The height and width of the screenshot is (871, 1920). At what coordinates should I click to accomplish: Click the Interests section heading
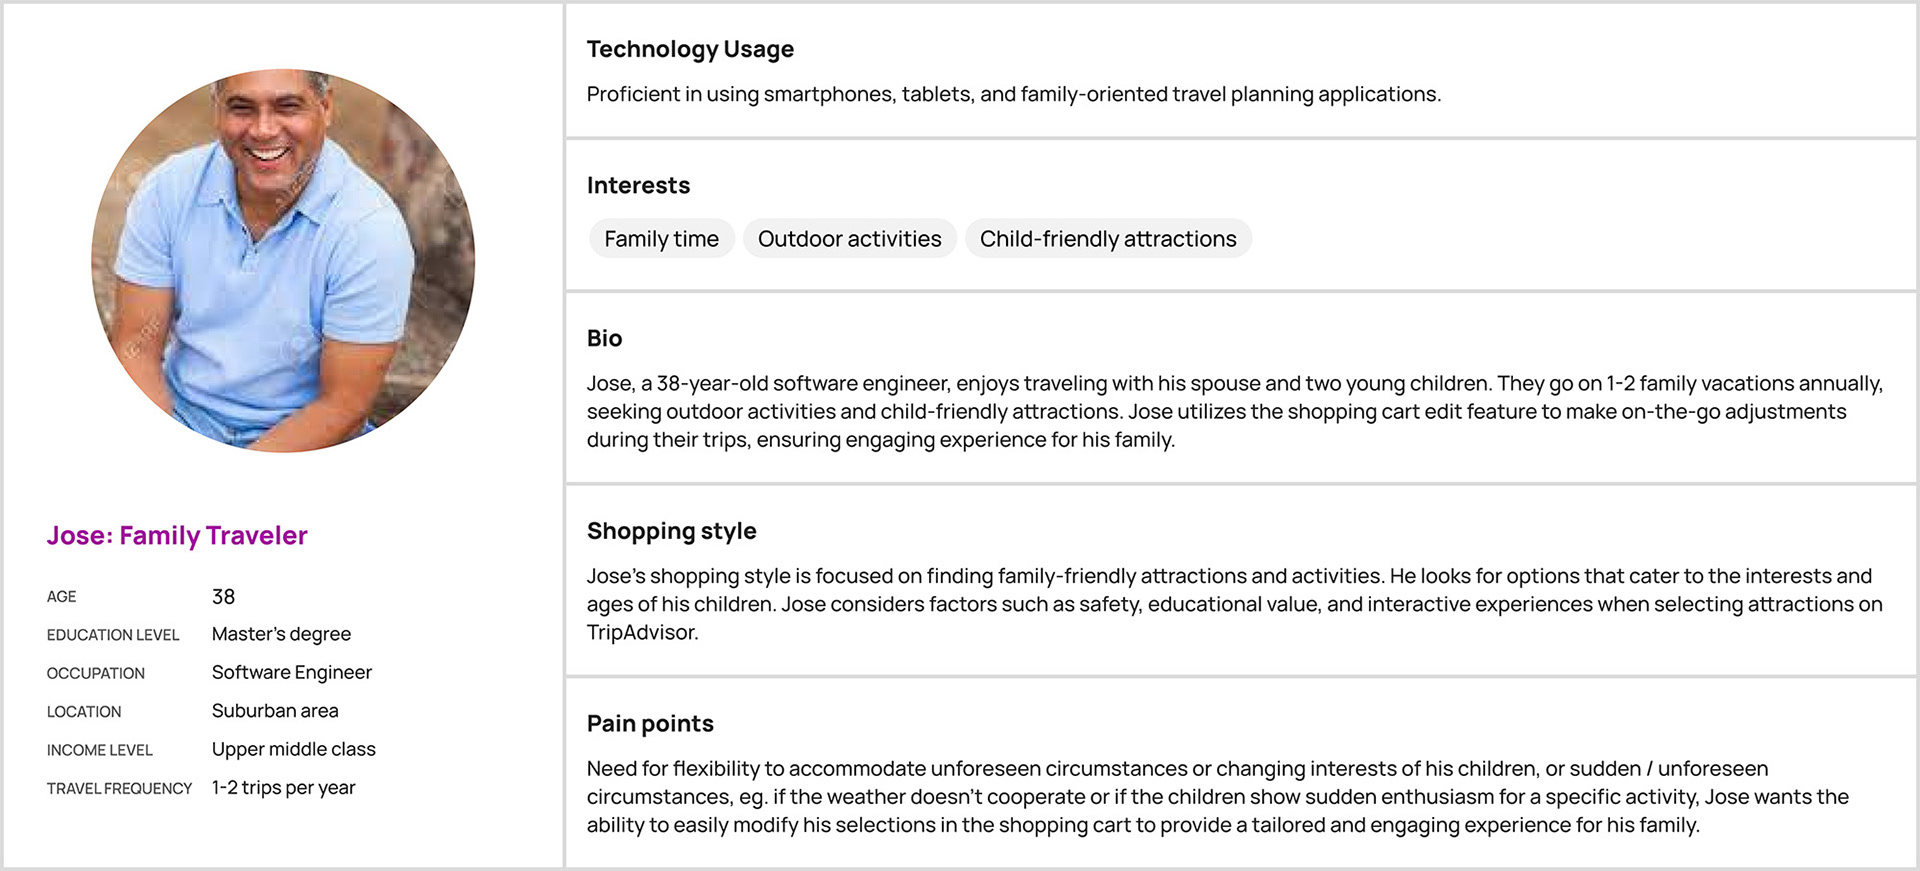coord(638,186)
